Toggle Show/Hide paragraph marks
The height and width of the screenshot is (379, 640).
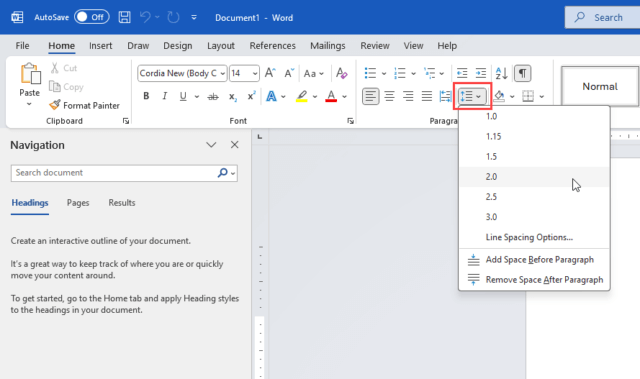click(x=522, y=73)
